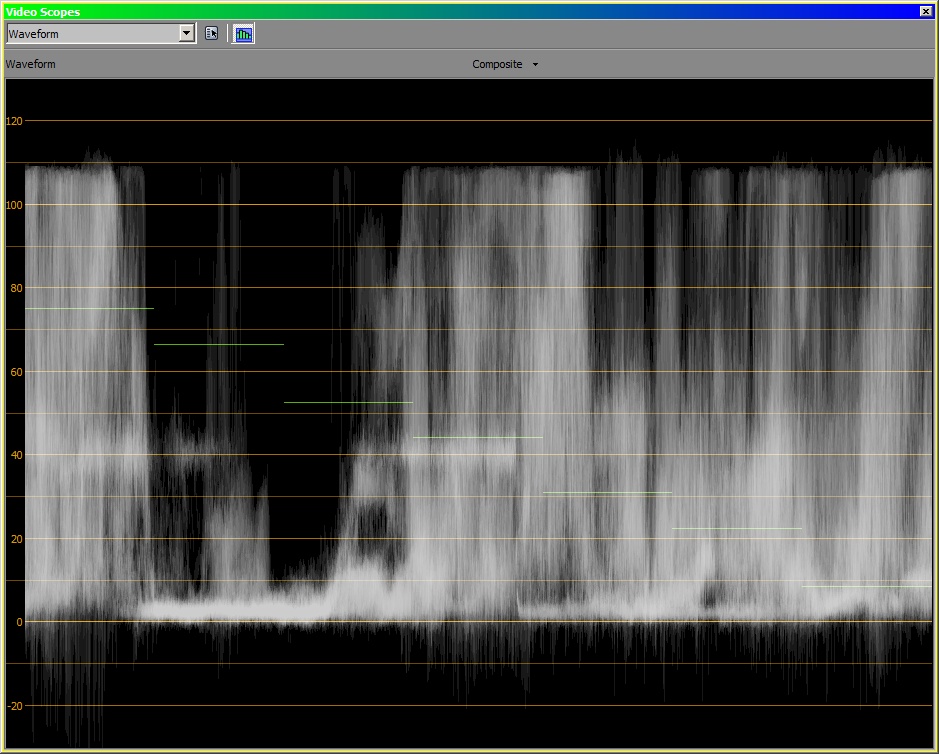Click the Video Scopes title bar text
The height and width of the screenshot is (754, 939).
44,11
